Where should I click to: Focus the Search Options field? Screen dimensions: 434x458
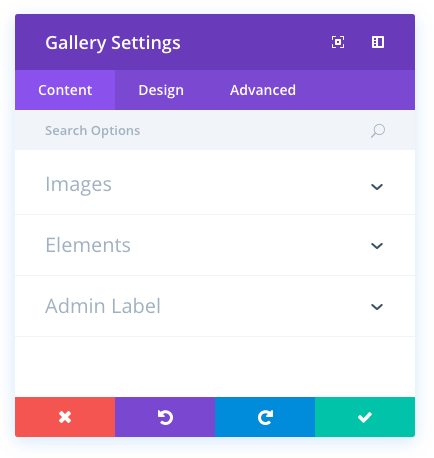[x=215, y=130]
